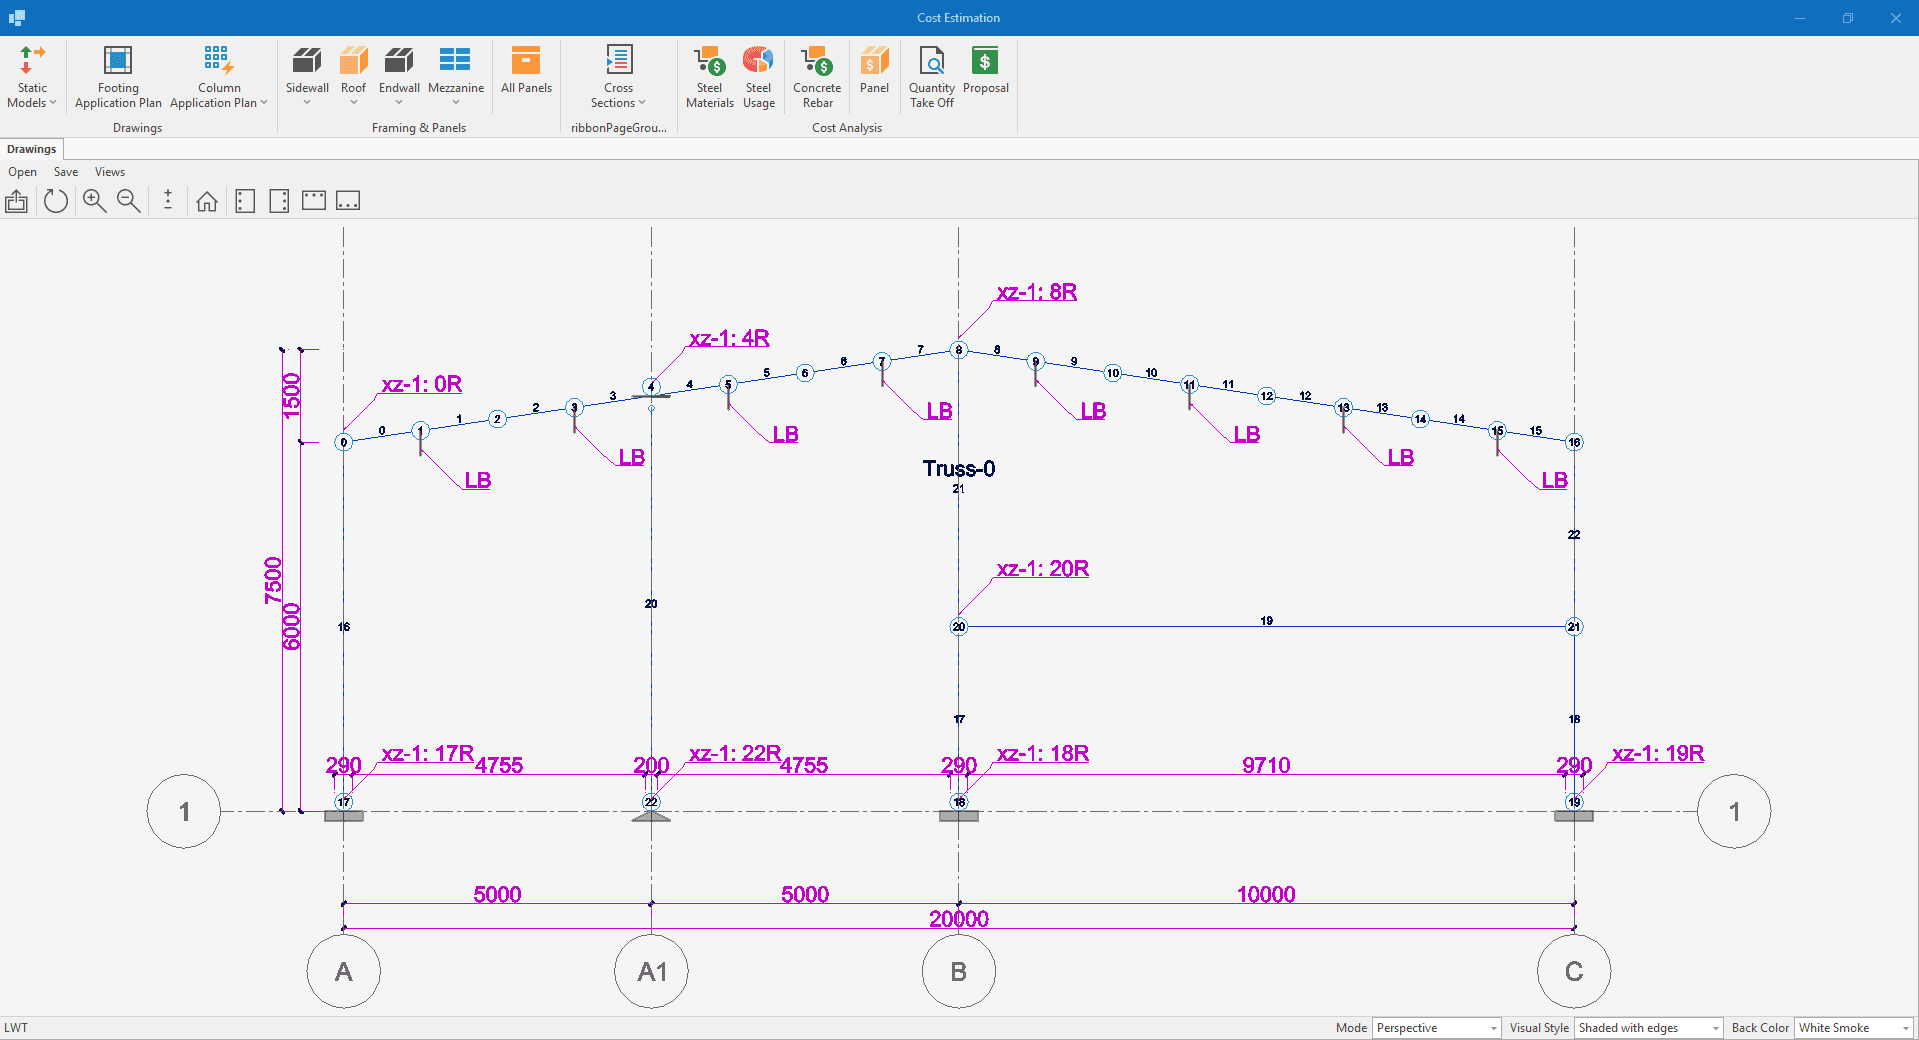Click the Save menu item
Screen dimensions: 1919x1040
[x=66, y=172]
